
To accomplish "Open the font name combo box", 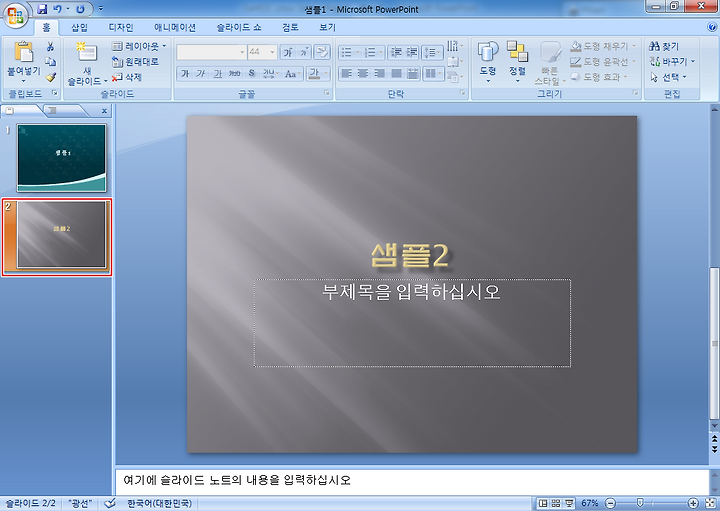I will coord(212,52).
